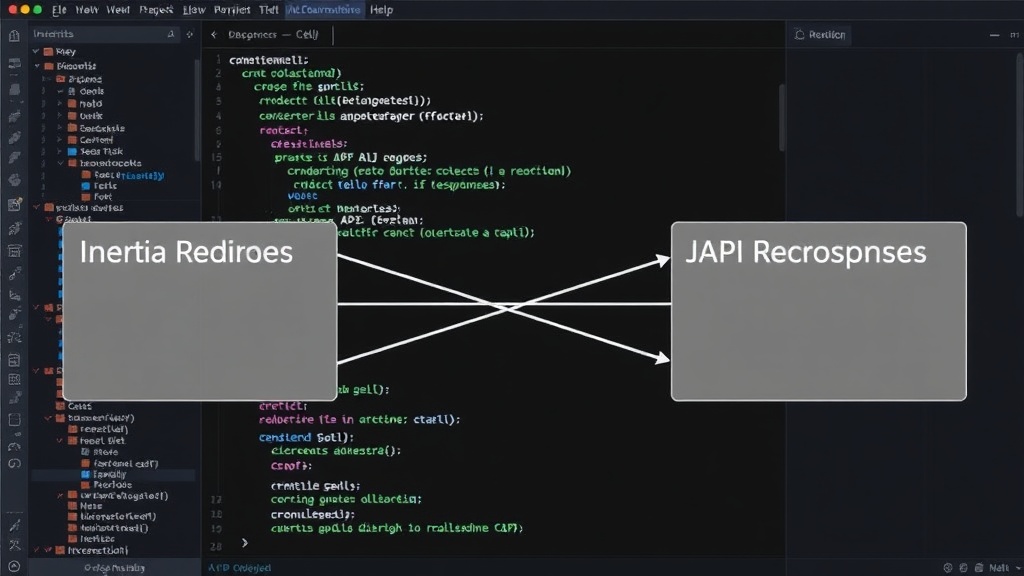Click the dash icon in the right panel header

(x=994, y=35)
